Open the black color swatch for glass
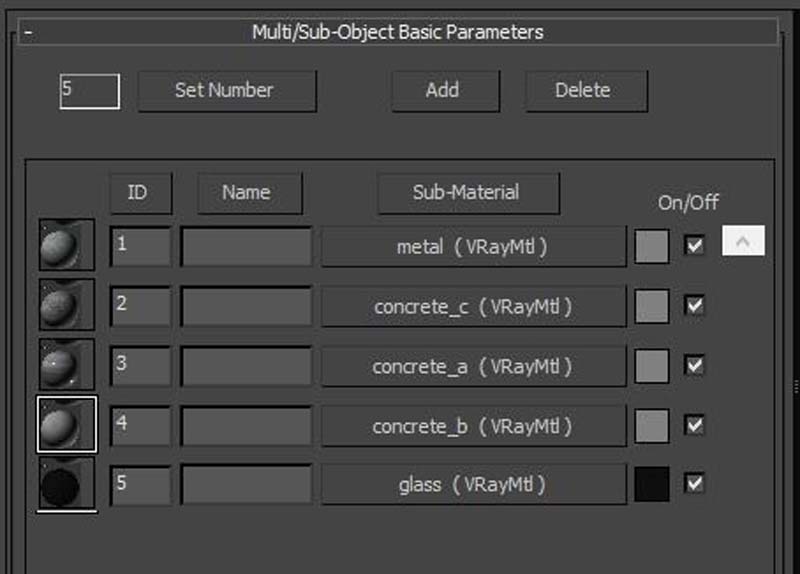This screenshot has height=574, width=800. coord(651,485)
